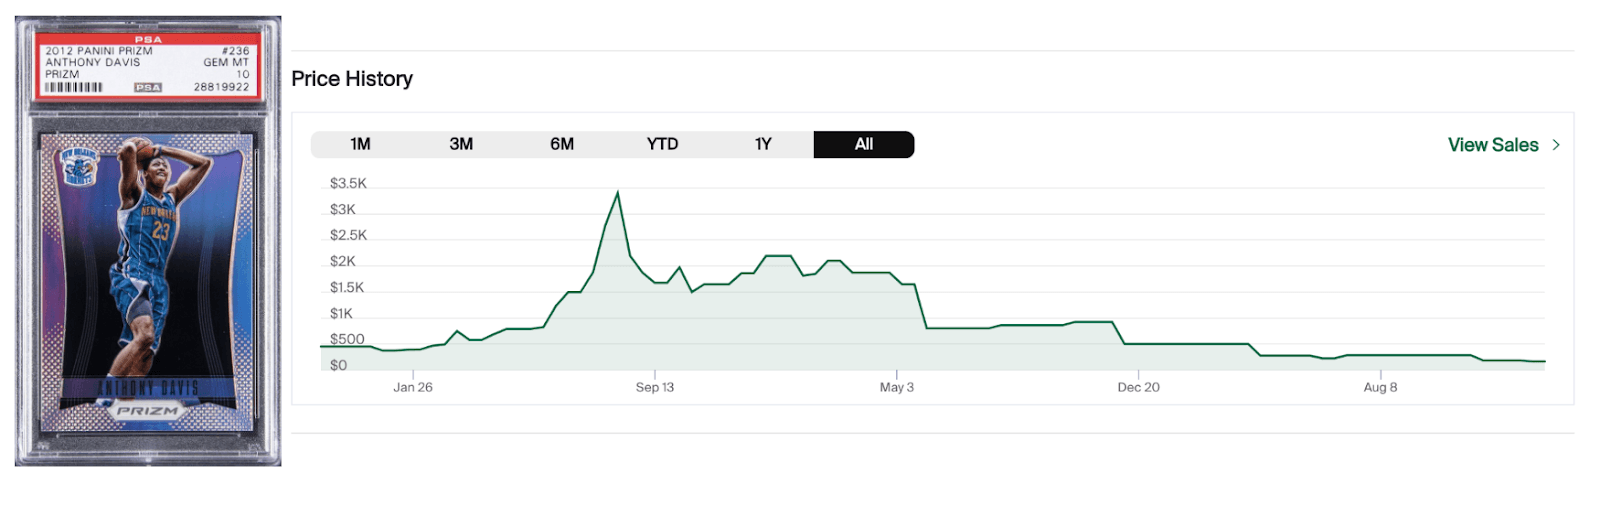
Task: Choose the YTD price range
Action: 662,144
